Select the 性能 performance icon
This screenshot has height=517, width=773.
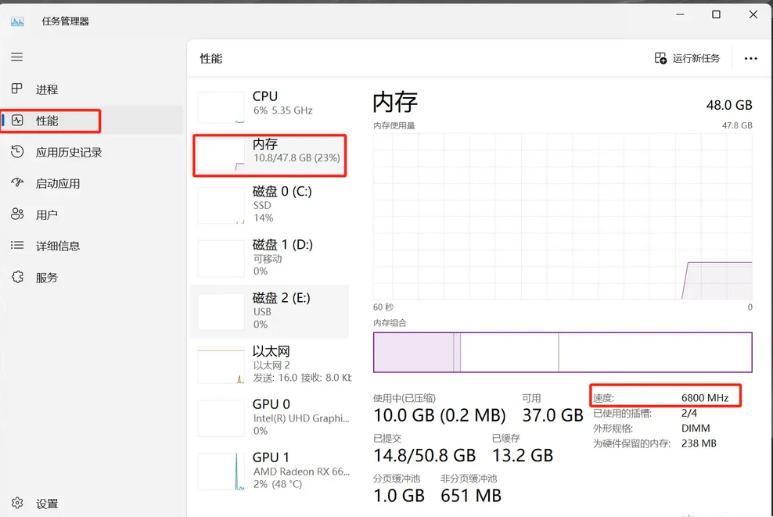click(17, 120)
